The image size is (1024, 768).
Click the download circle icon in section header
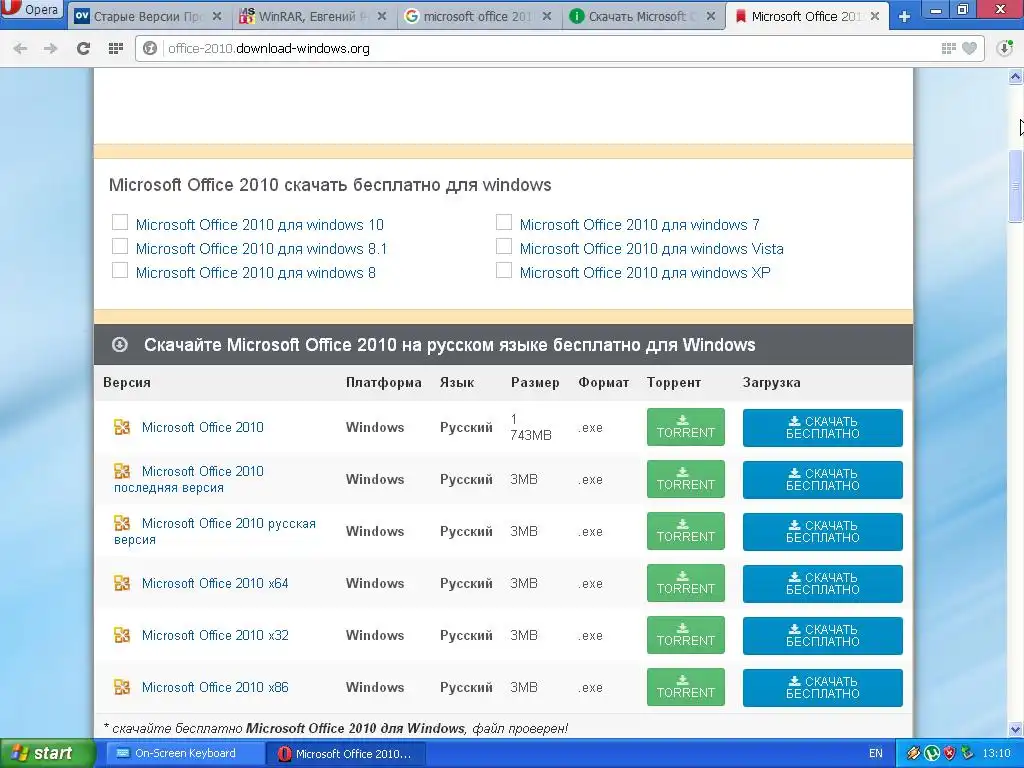click(x=120, y=344)
